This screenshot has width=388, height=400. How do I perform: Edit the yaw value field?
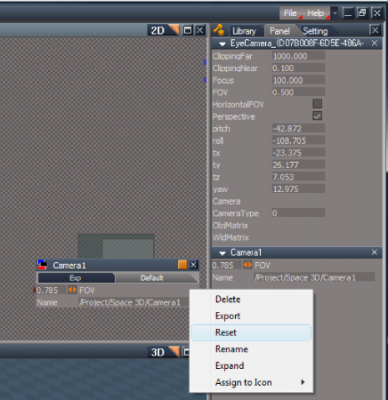coord(298,189)
